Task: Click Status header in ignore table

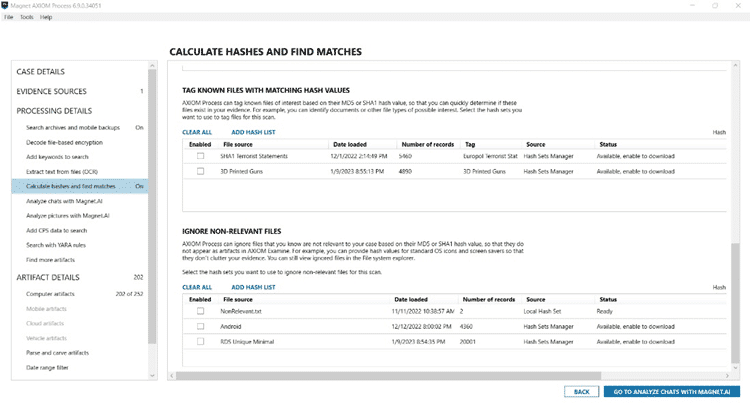Action: (x=608, y=300)
